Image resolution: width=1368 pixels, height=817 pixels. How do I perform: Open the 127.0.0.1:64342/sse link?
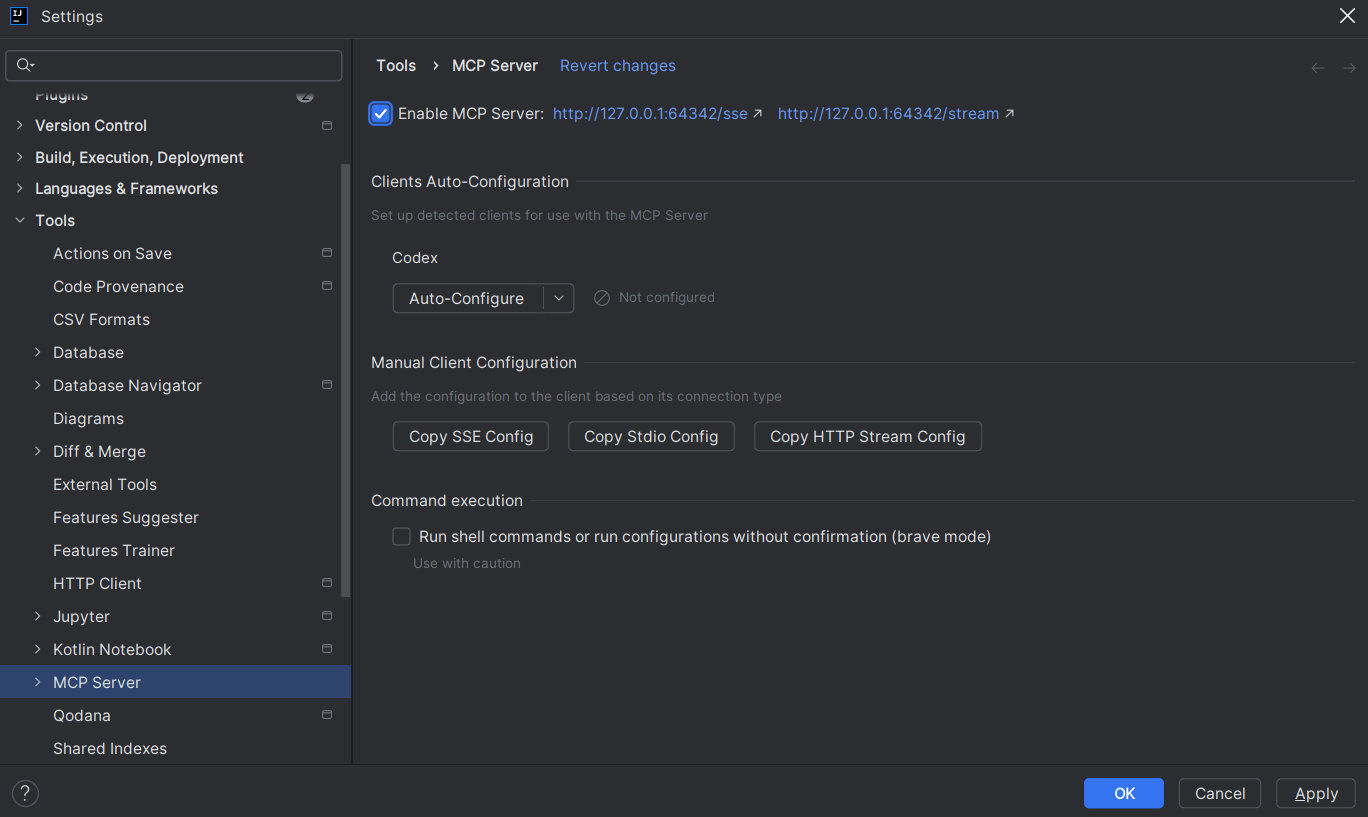tap(657, 114)
